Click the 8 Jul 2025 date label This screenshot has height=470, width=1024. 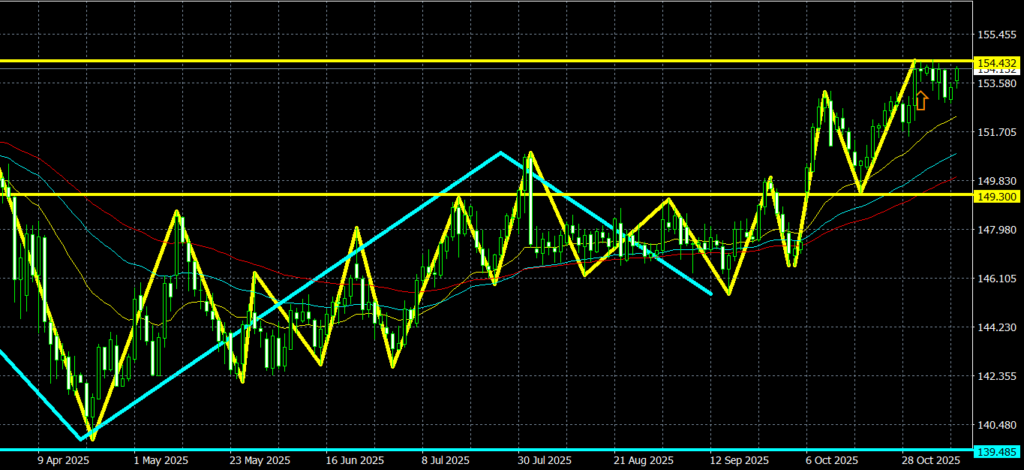click(448, 460)
